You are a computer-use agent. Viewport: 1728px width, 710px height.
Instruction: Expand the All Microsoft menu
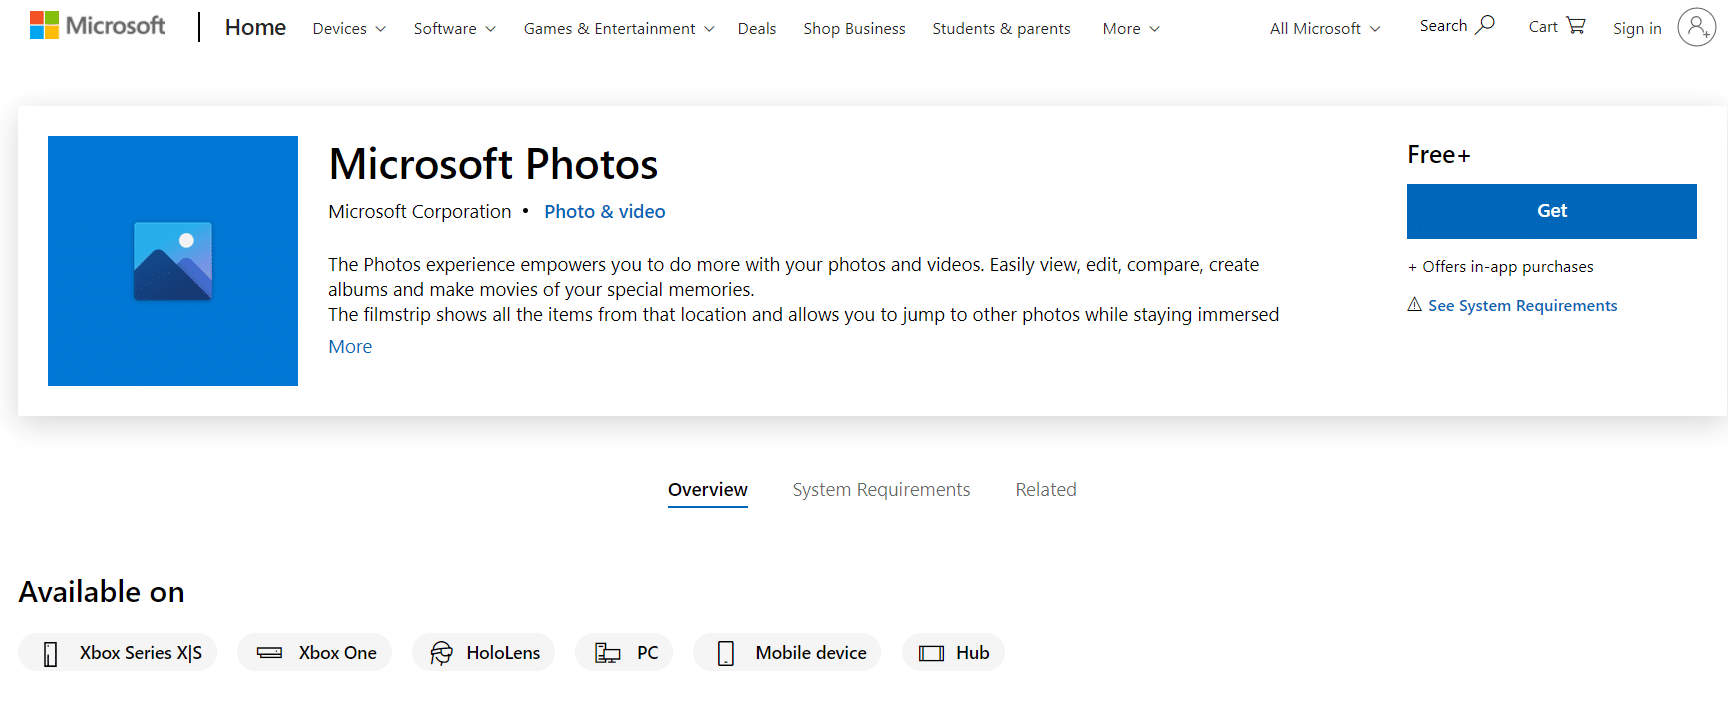(1325, 29)
